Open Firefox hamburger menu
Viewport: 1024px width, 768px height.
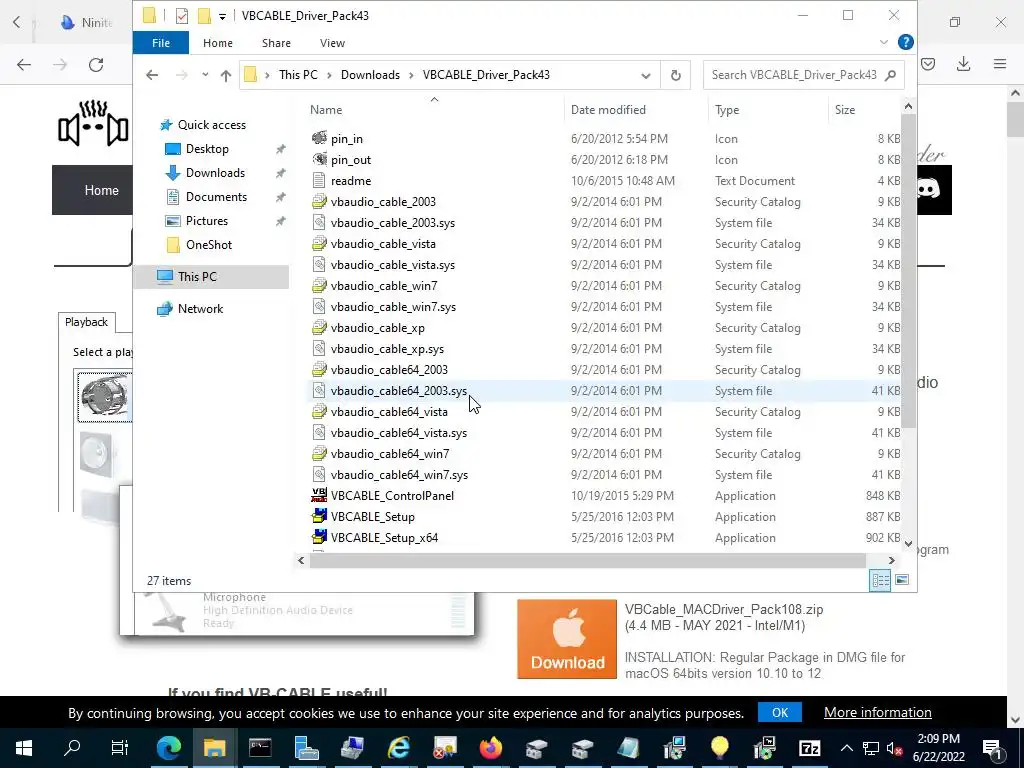coord(1000,64)
